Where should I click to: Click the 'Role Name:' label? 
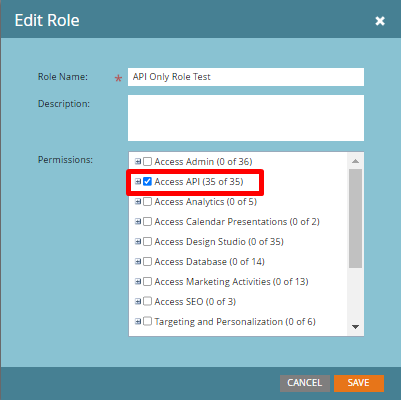tap(63, 77)
